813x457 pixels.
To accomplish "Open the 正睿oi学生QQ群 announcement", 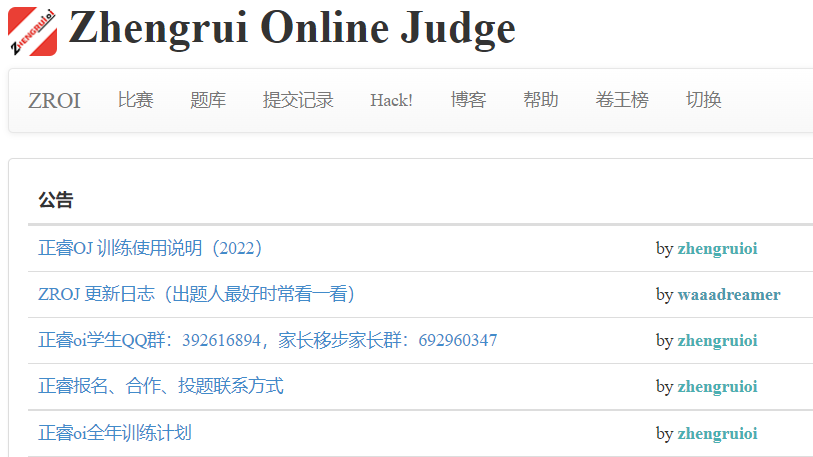I will point(268,340).
